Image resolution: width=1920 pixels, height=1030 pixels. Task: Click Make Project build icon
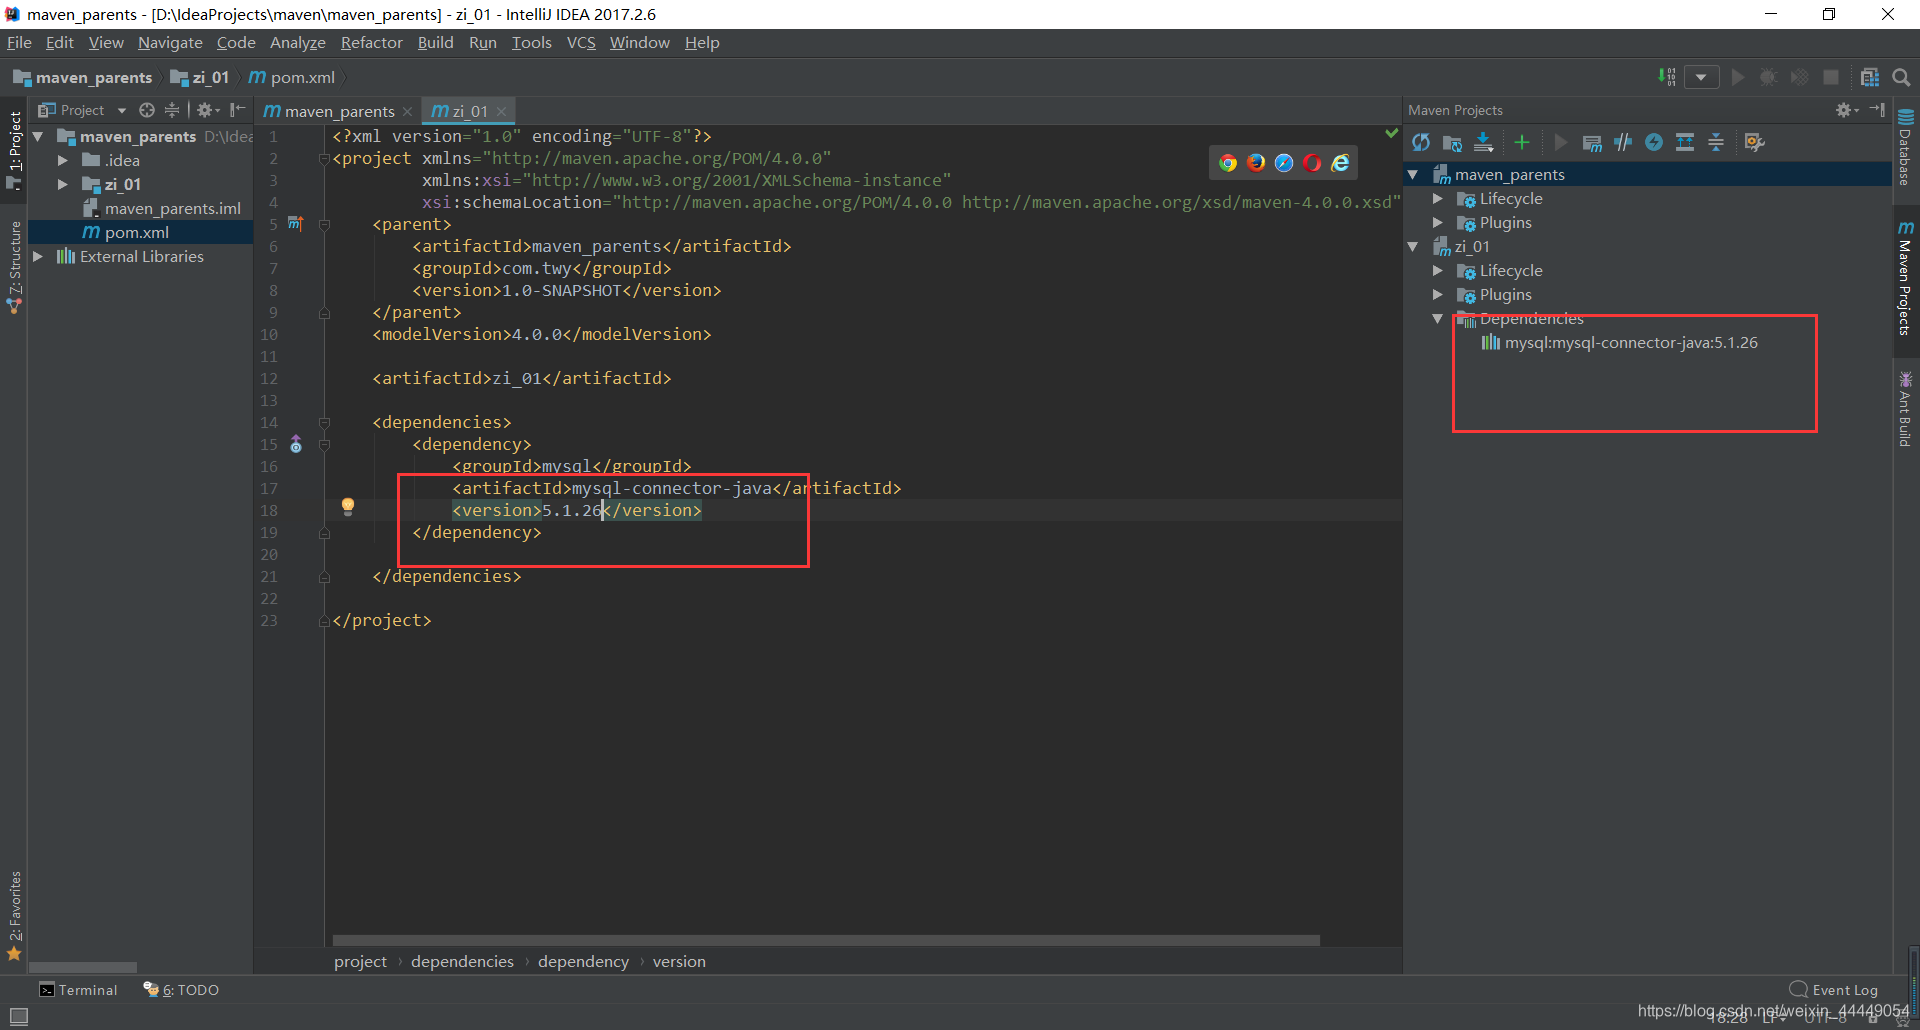coord(1667,77)
